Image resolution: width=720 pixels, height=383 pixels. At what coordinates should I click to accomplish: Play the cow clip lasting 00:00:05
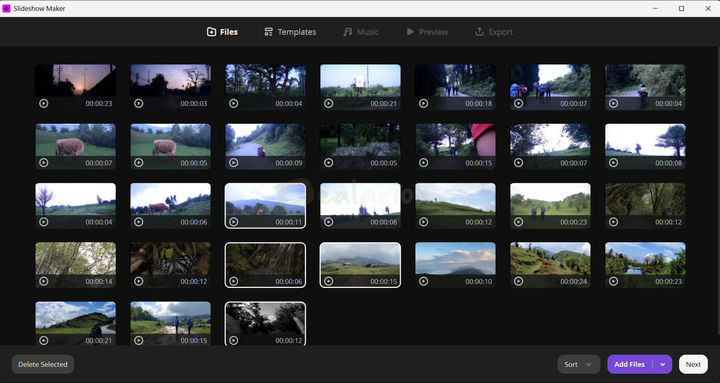[x=139, y=163]
